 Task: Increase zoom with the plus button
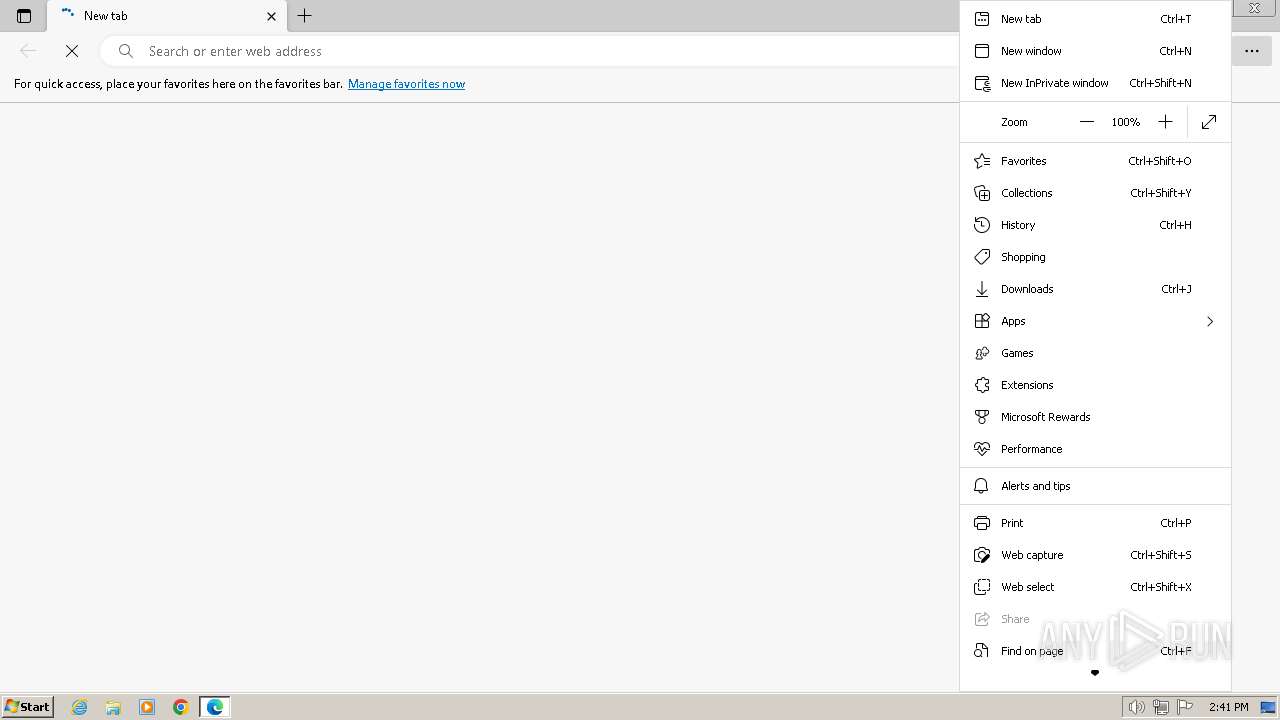(x=1165, y=122)
